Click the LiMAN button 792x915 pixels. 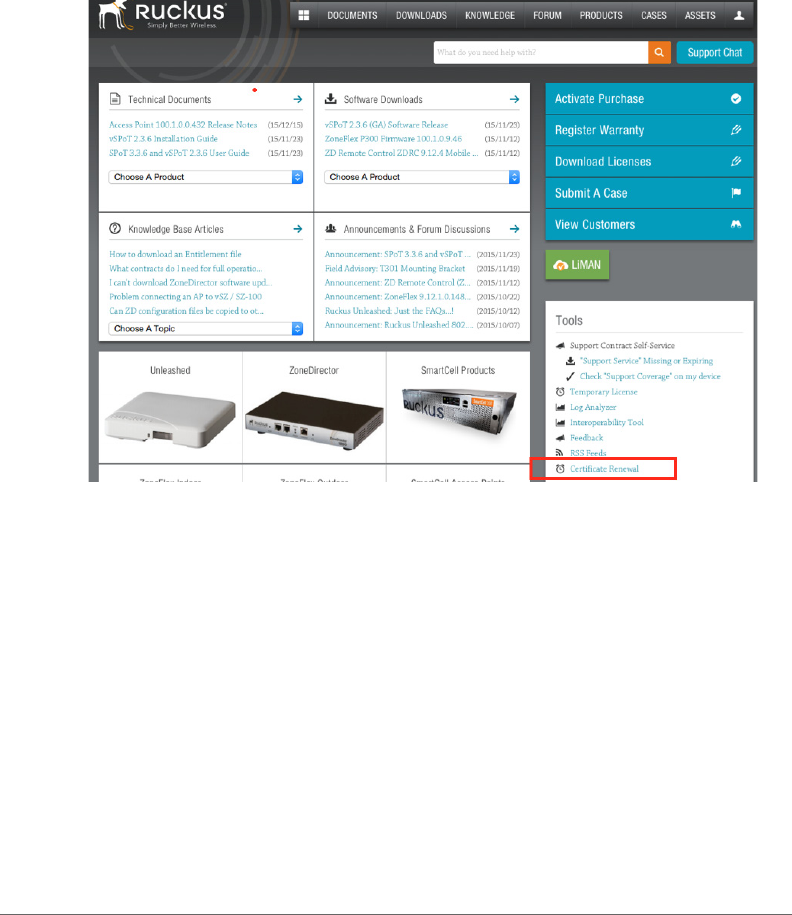(577, 265)
